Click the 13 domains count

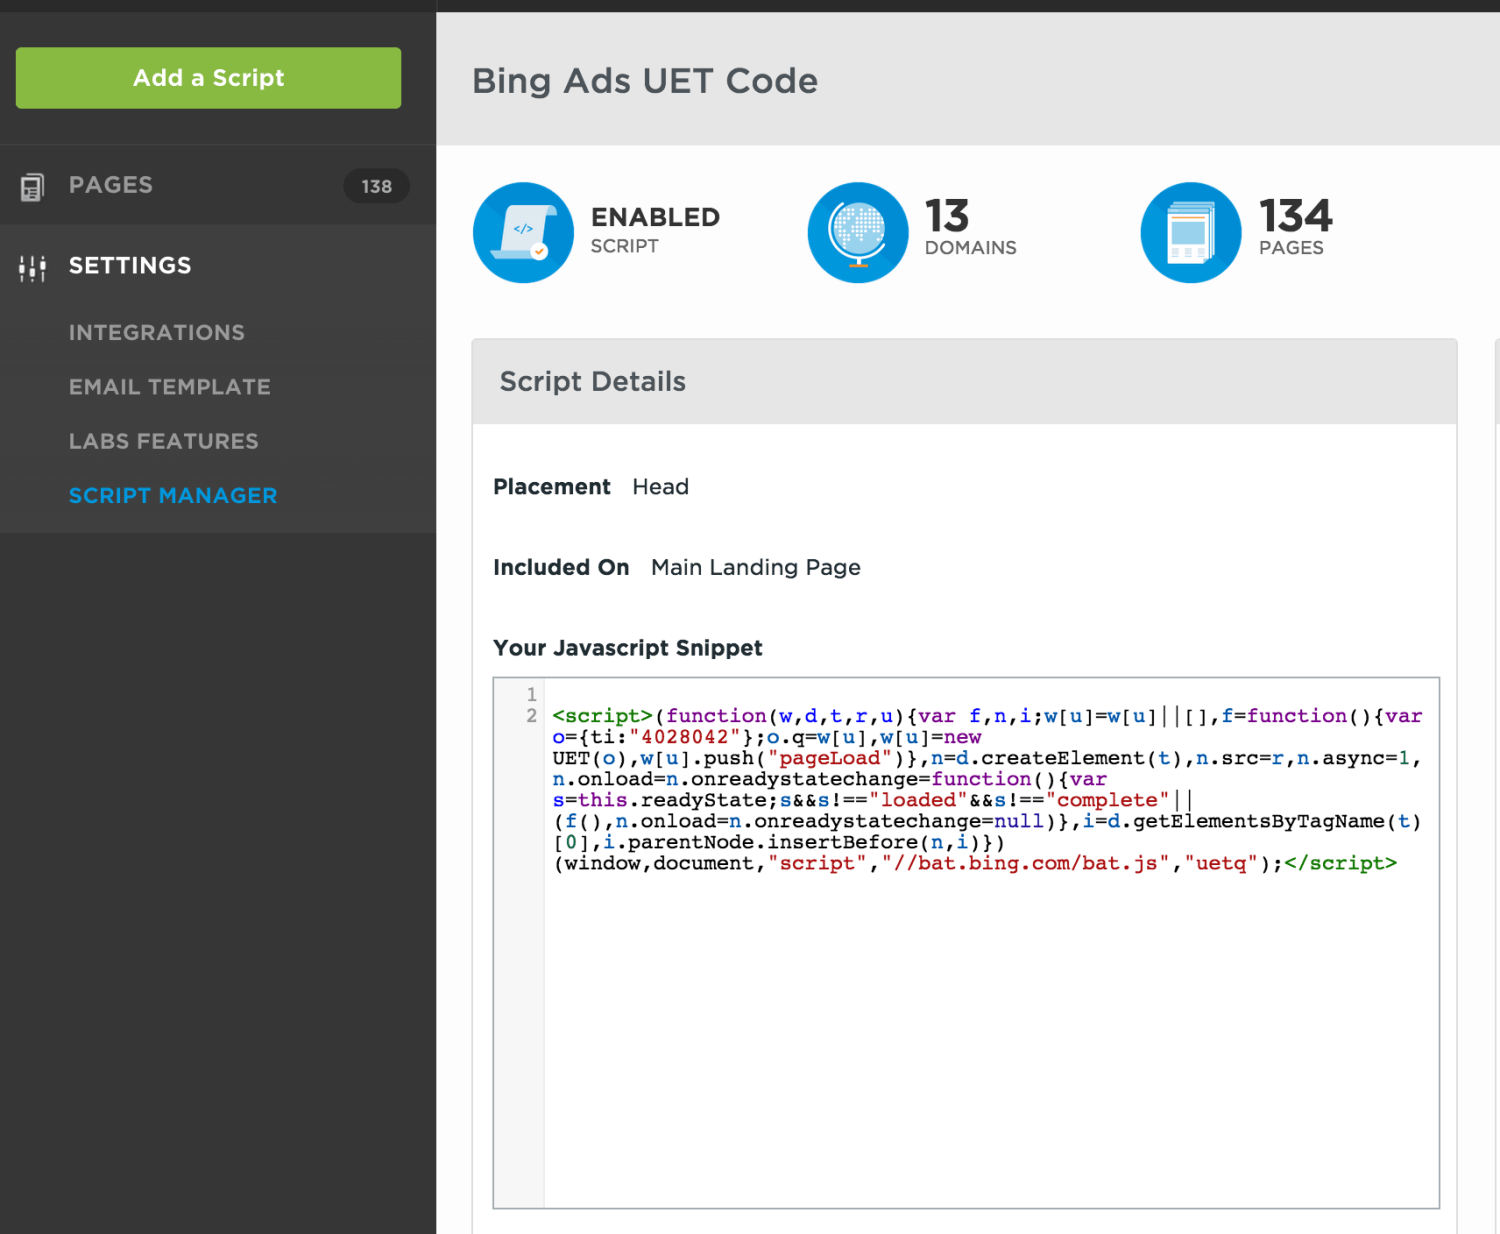(947, 216)
